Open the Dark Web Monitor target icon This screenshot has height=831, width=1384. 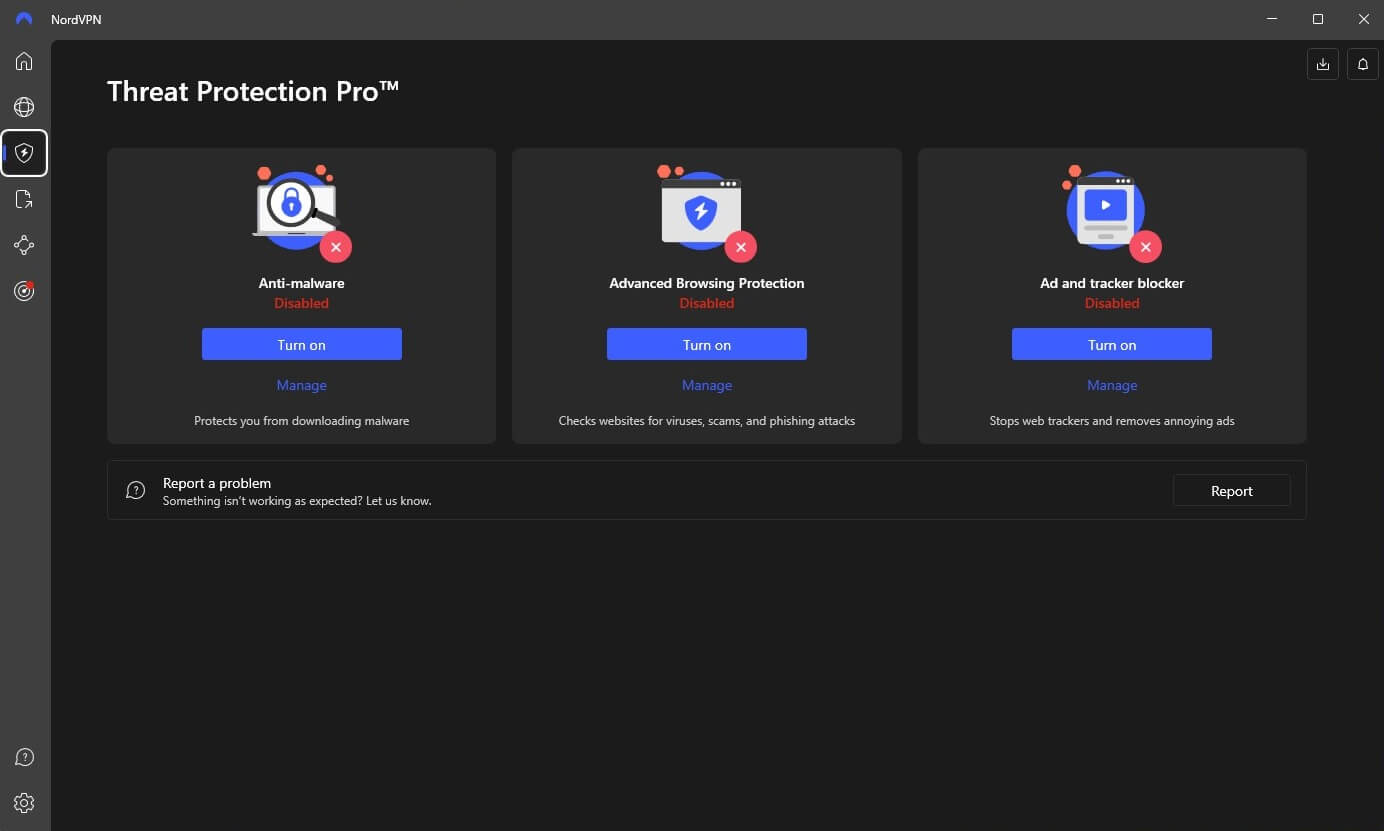(24, 291)
